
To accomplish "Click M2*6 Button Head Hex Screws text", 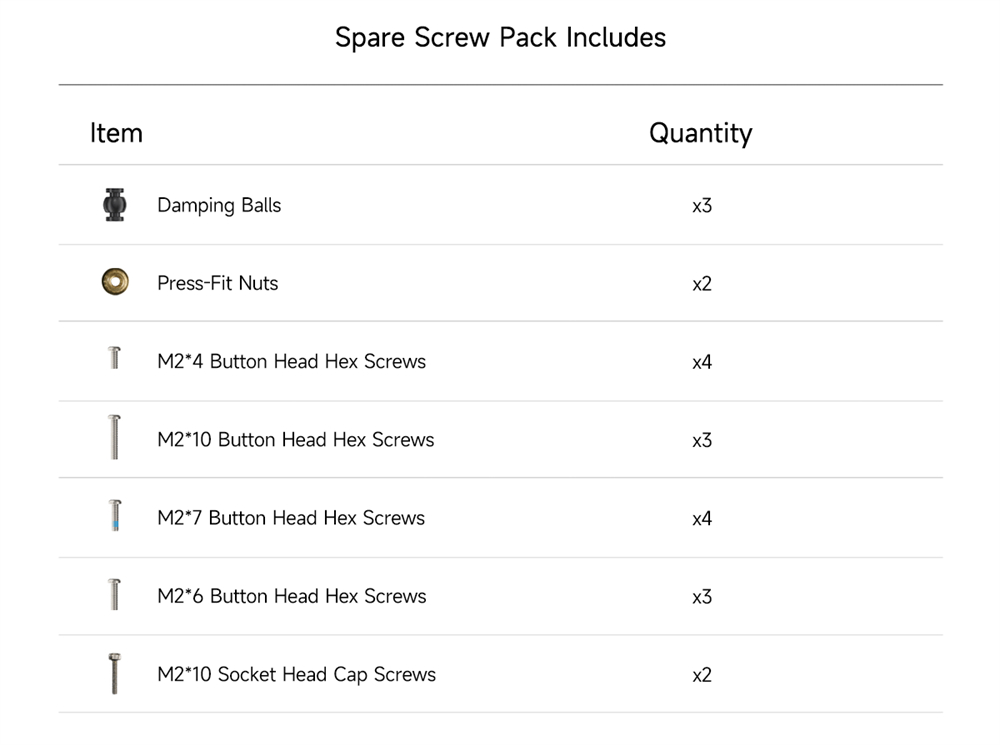I will pyautogui.click(x=291, y=596).
